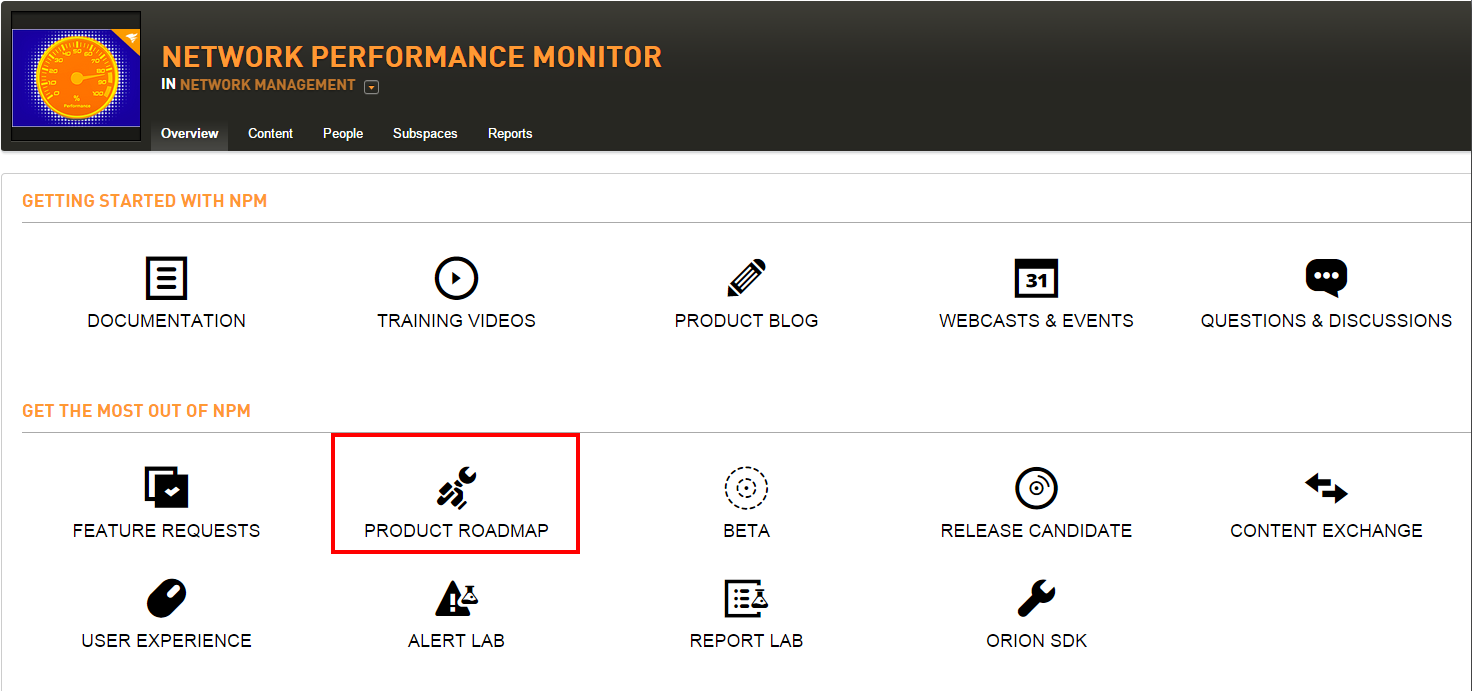Click the Getting Started With NPM heading

[145, 201]
